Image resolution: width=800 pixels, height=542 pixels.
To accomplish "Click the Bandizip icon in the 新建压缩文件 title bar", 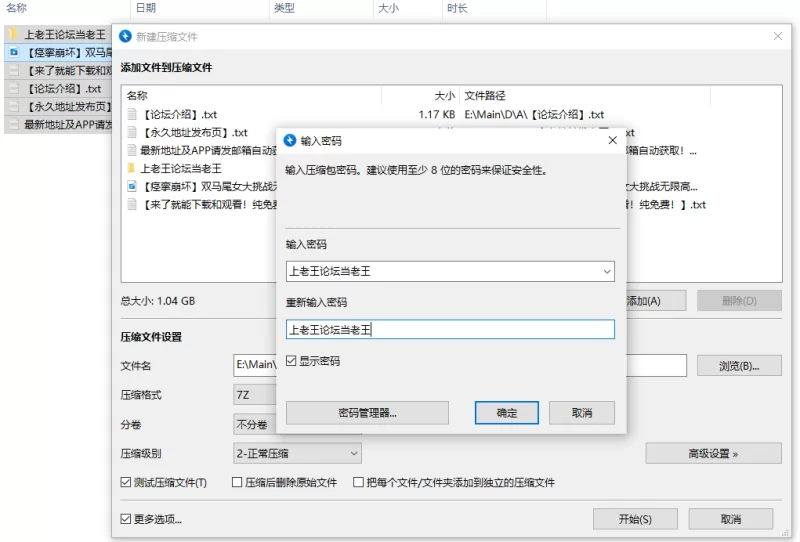I will [125, 36].
